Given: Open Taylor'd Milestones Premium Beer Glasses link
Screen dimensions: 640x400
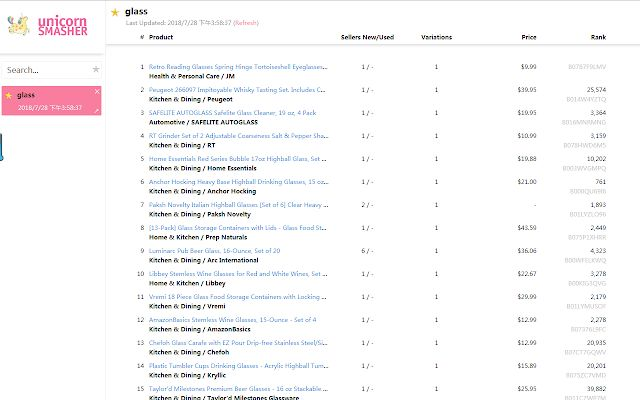Looking at the screenshot, I should (238, 389).
